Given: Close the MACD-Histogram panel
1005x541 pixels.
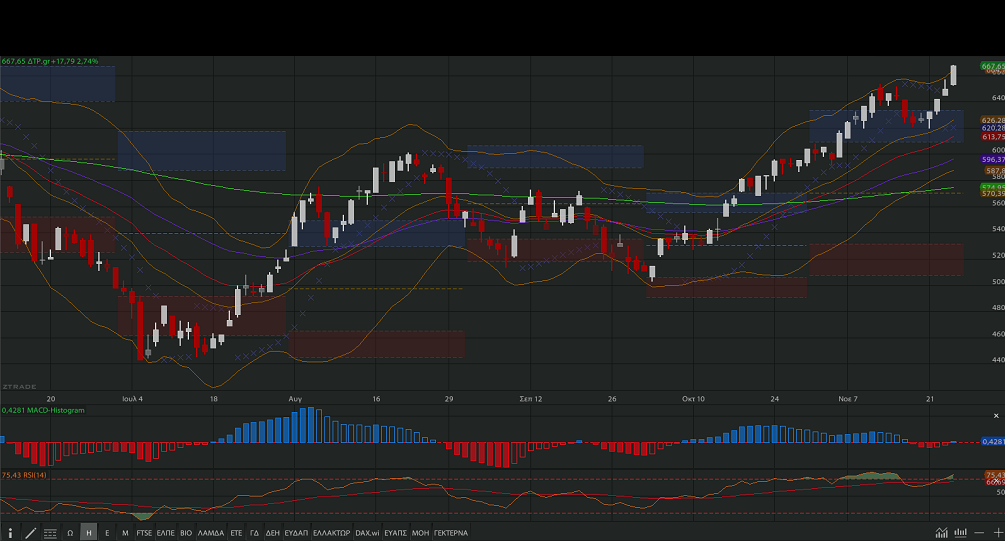Looking at the screenshot, I should 996,416.
